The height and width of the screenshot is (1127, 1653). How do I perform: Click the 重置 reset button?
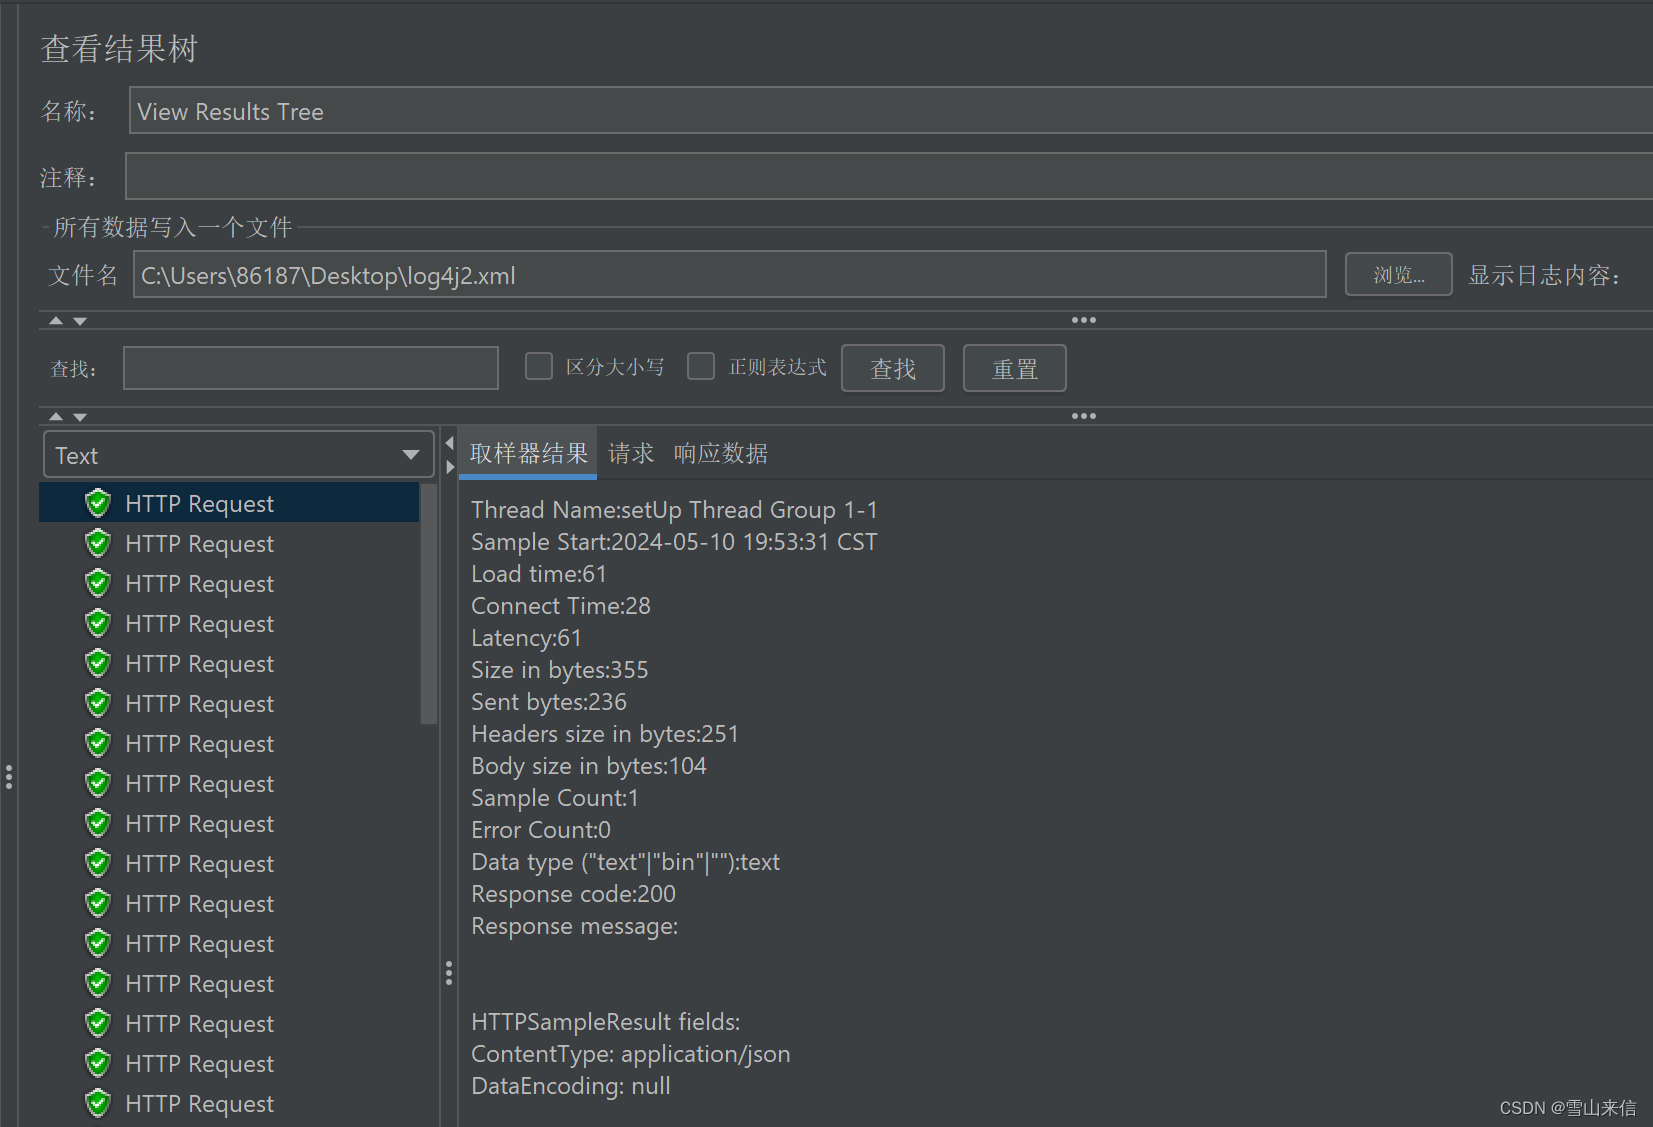(1015, 369)
